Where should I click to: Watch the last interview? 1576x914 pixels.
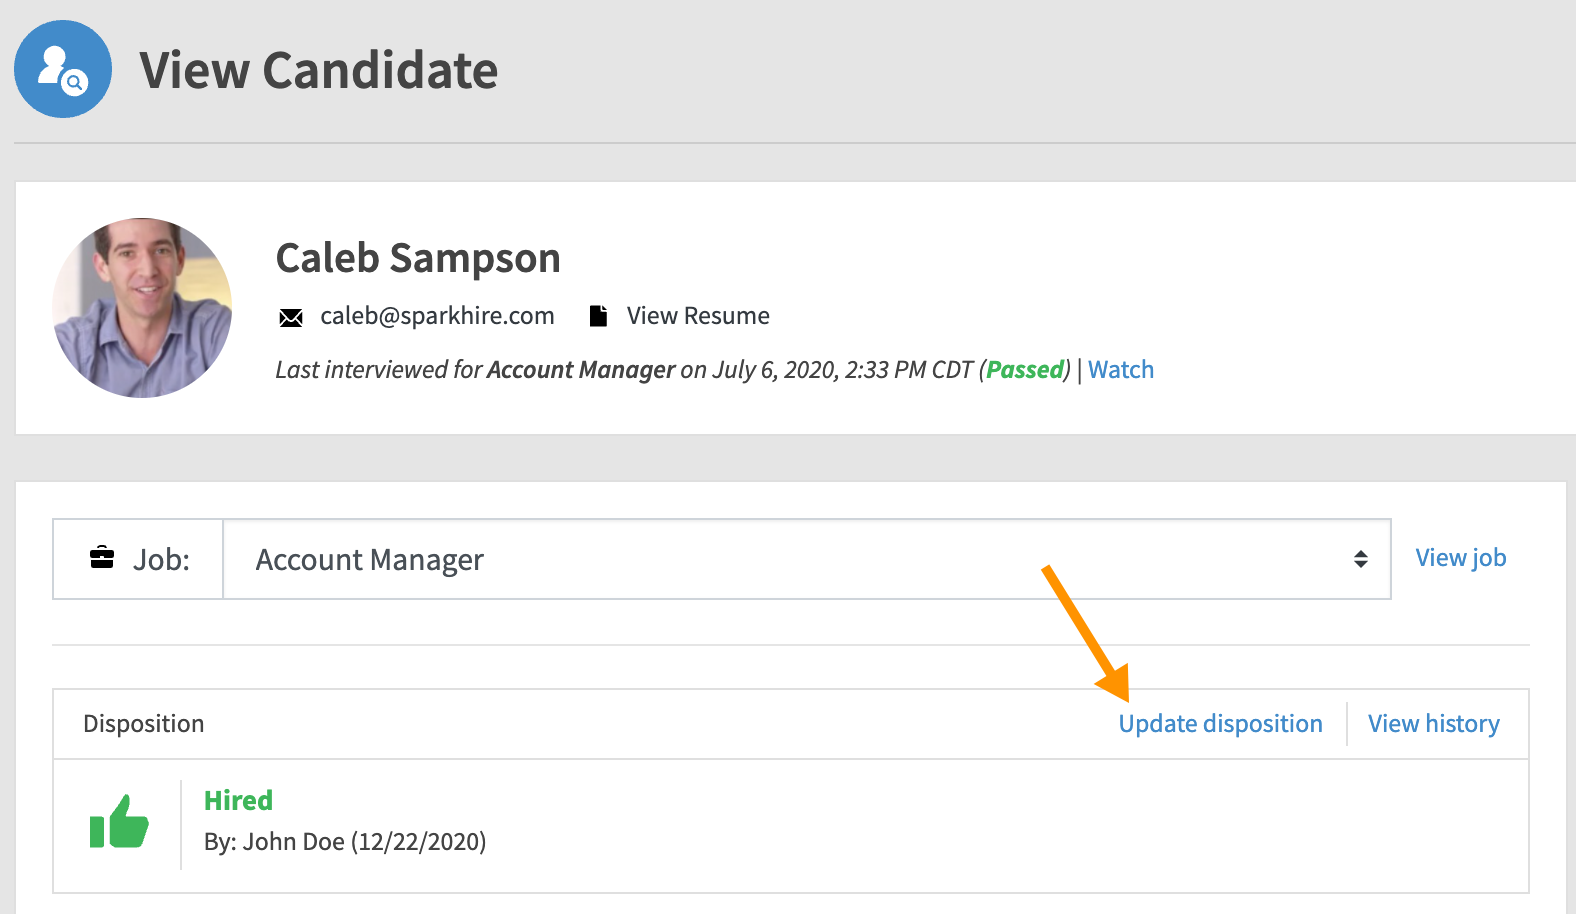point(1121,370)
